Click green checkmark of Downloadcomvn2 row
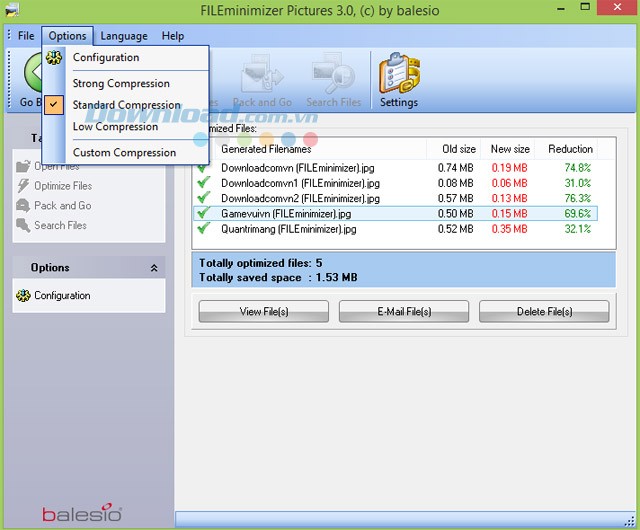Screen dimensions: 640x530 [203, 197]
